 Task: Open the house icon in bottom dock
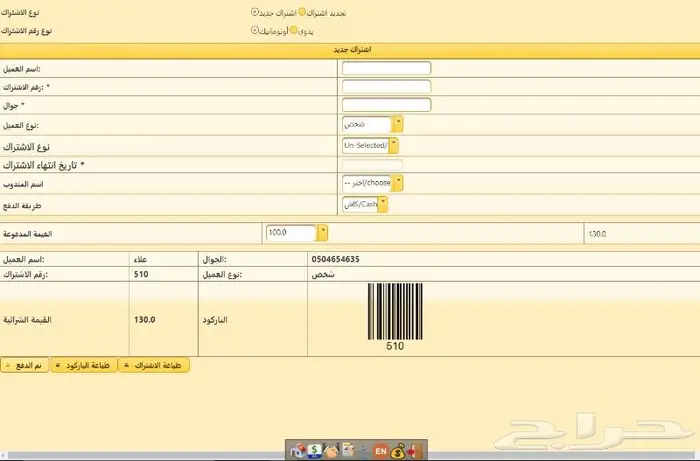click(x=297, y=451)
